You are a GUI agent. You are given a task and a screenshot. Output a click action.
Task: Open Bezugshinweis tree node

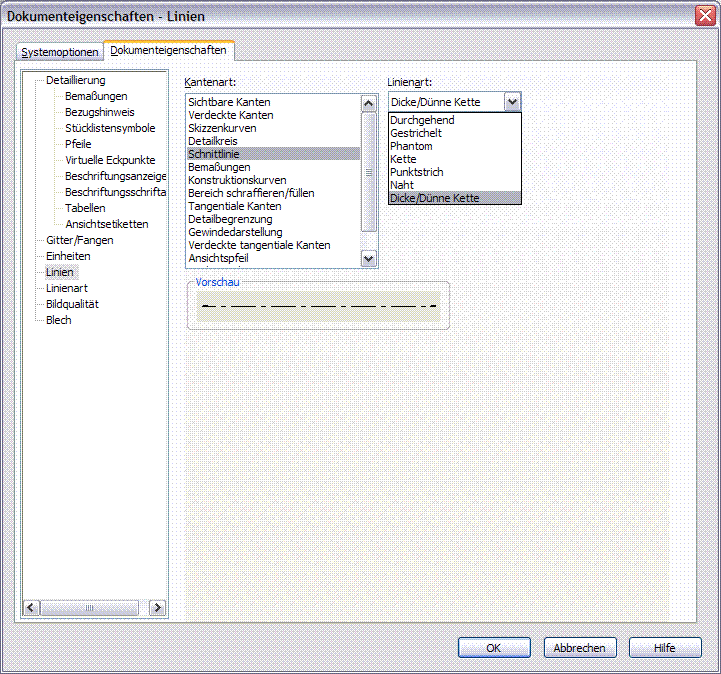[x=100, y=112]
